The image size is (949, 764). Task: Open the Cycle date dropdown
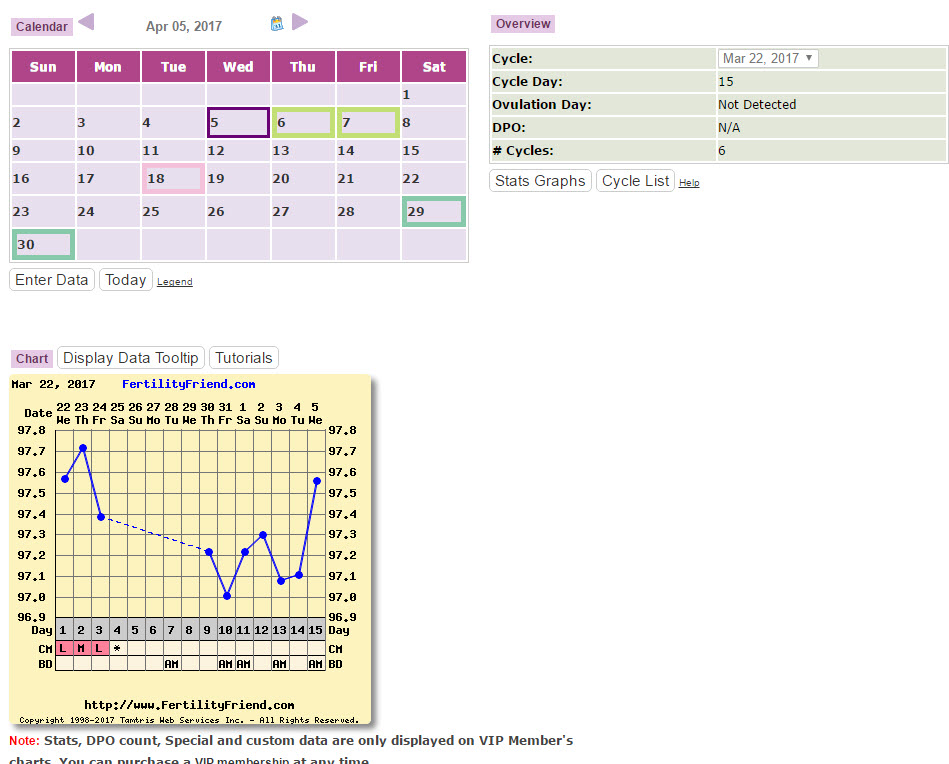768,58
